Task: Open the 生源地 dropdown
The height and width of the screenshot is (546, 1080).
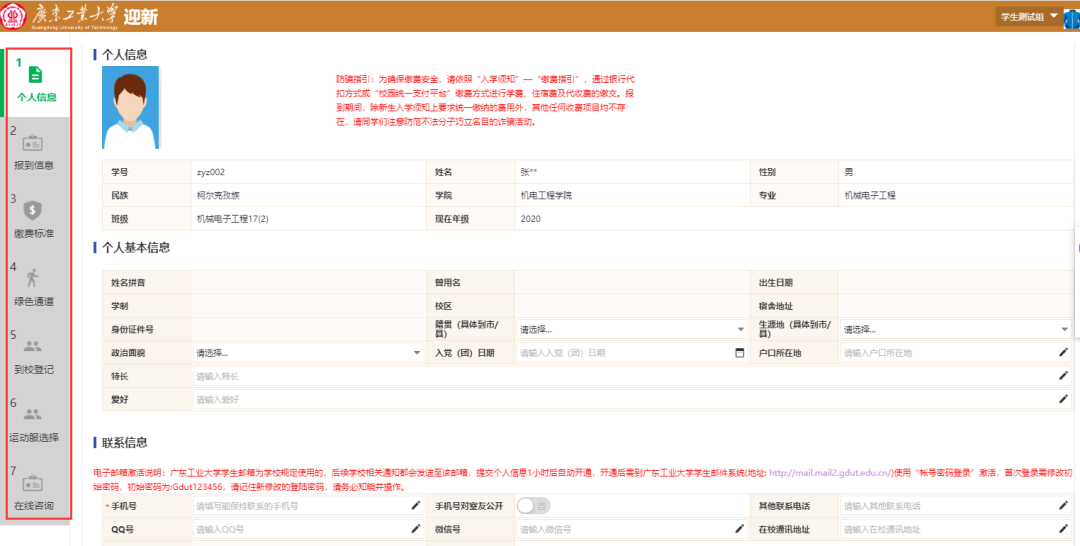Action: [x=956, y=329]
